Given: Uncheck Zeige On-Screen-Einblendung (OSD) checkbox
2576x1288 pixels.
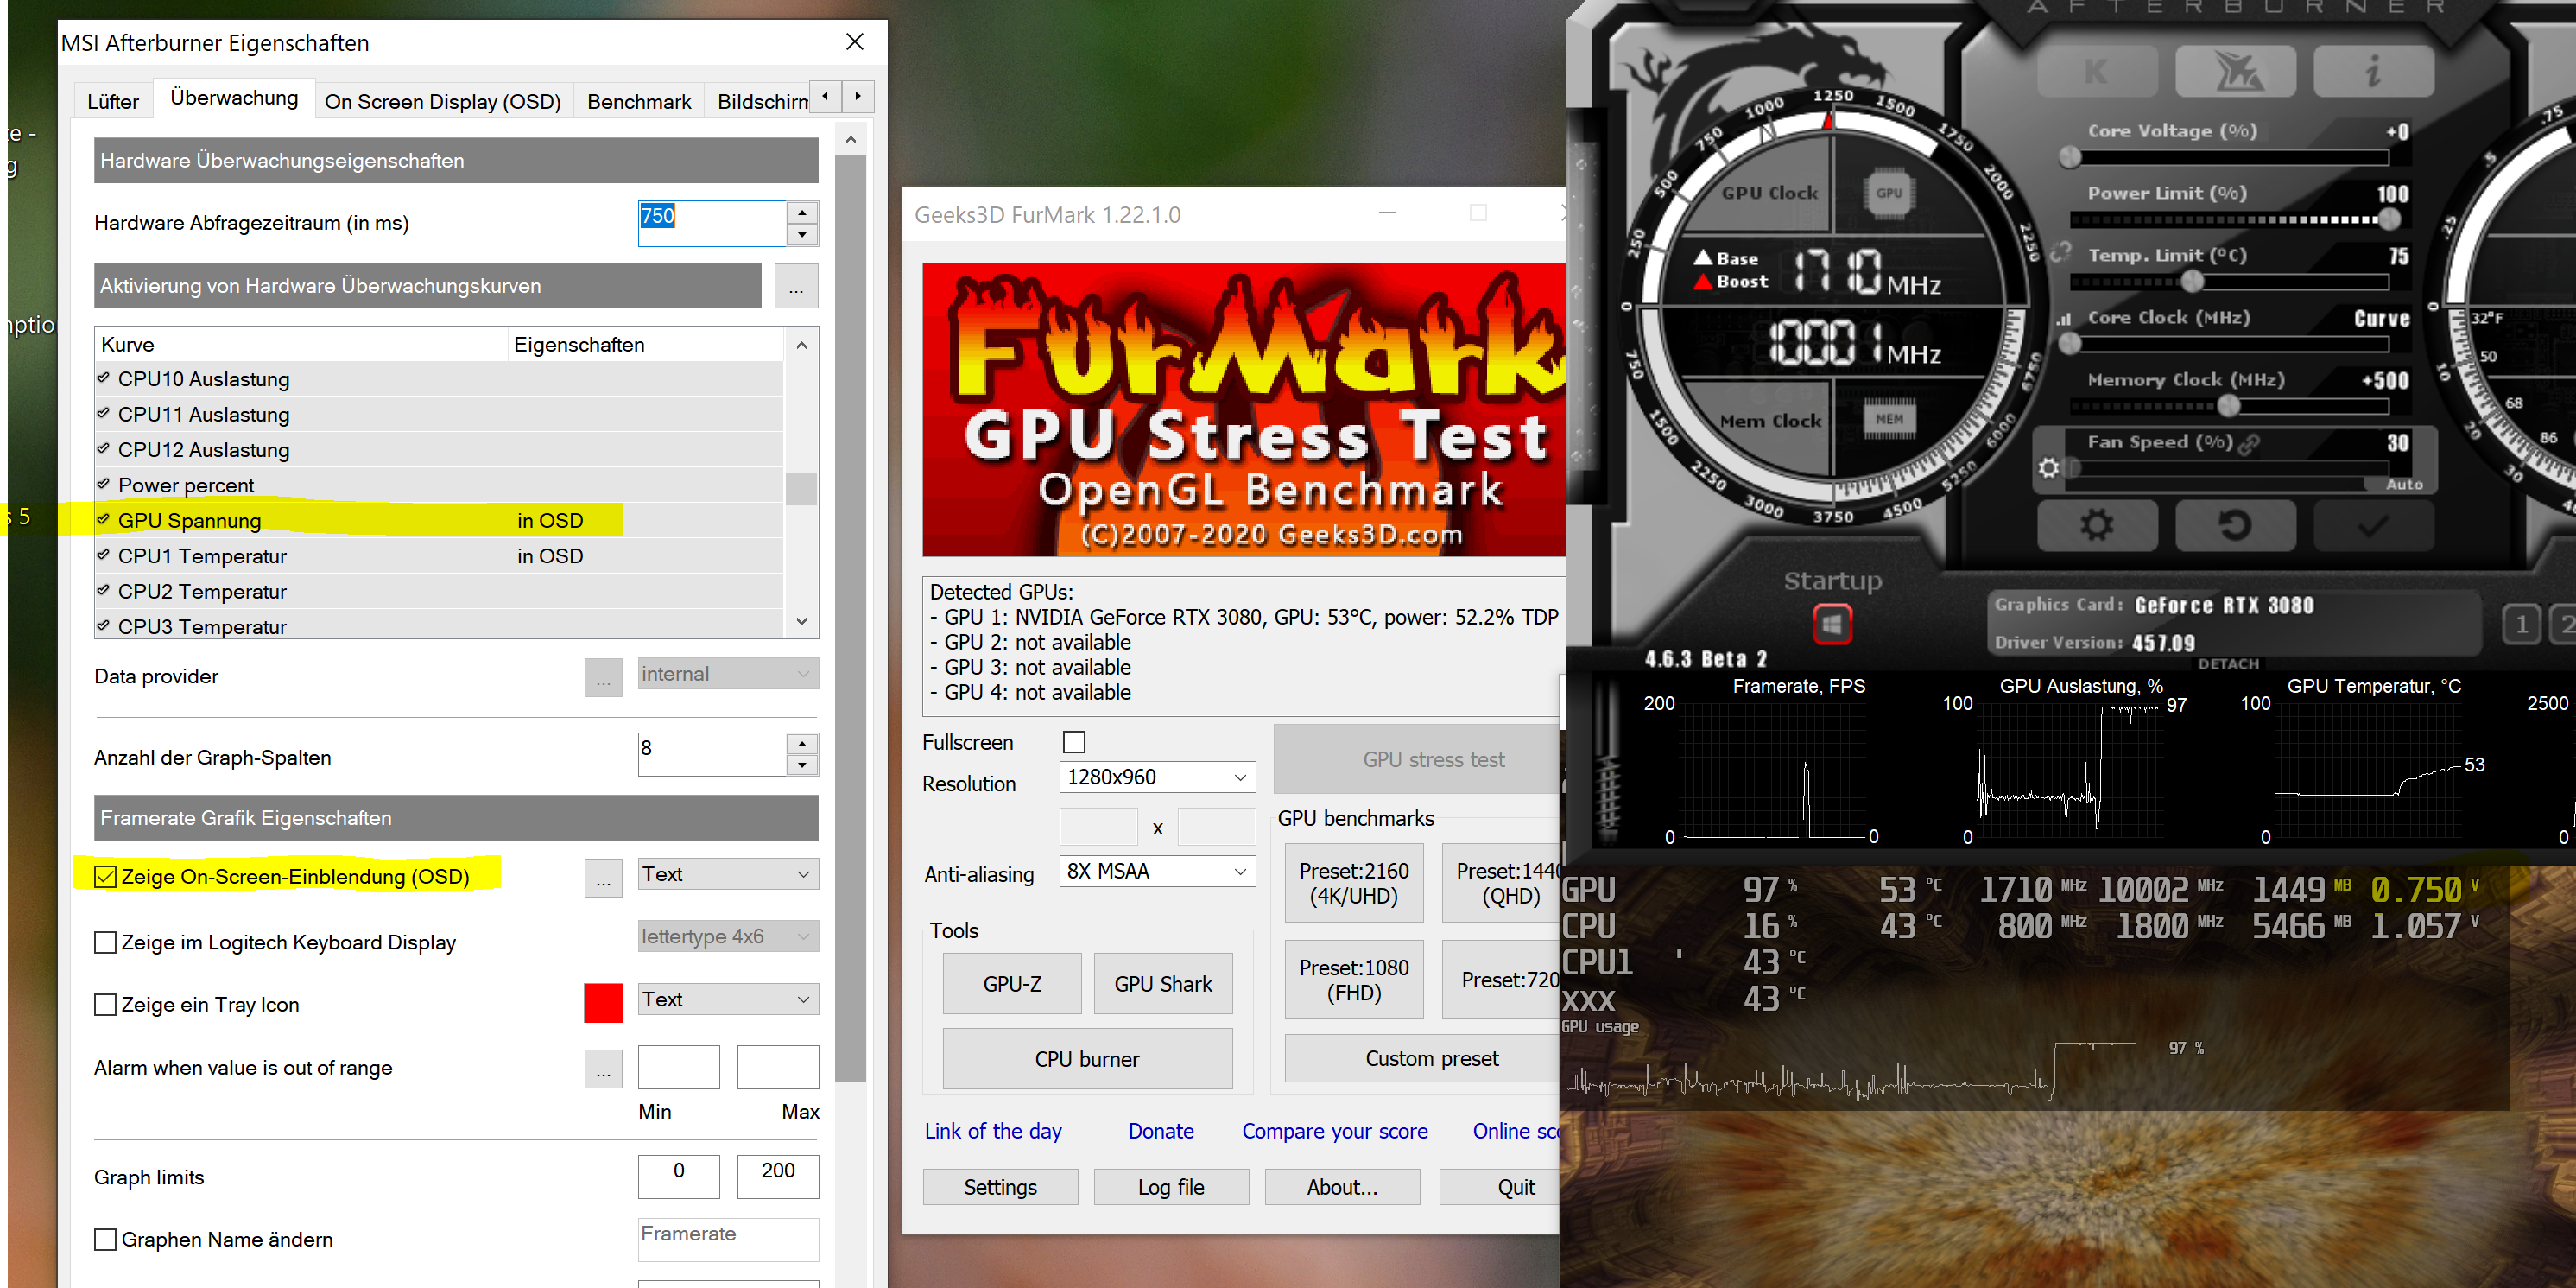Looking at the screenshot, I should point(105,876).
